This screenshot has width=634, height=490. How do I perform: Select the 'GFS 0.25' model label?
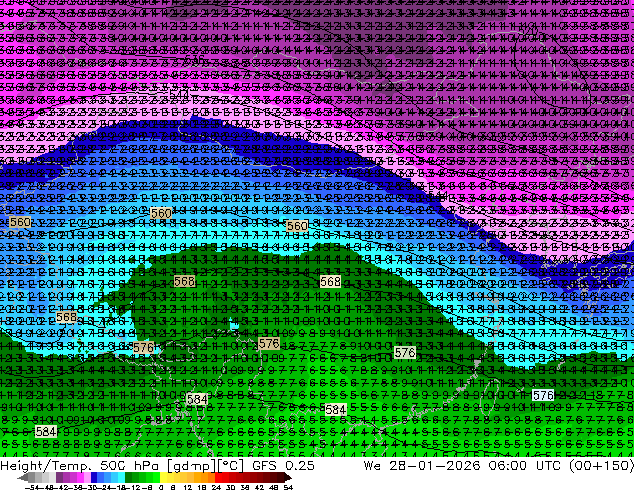coord(283,466)
